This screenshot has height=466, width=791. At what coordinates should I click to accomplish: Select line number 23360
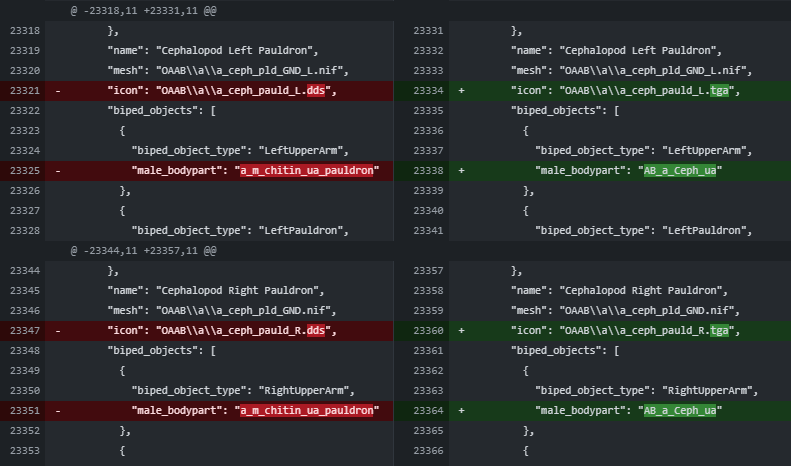428,331
